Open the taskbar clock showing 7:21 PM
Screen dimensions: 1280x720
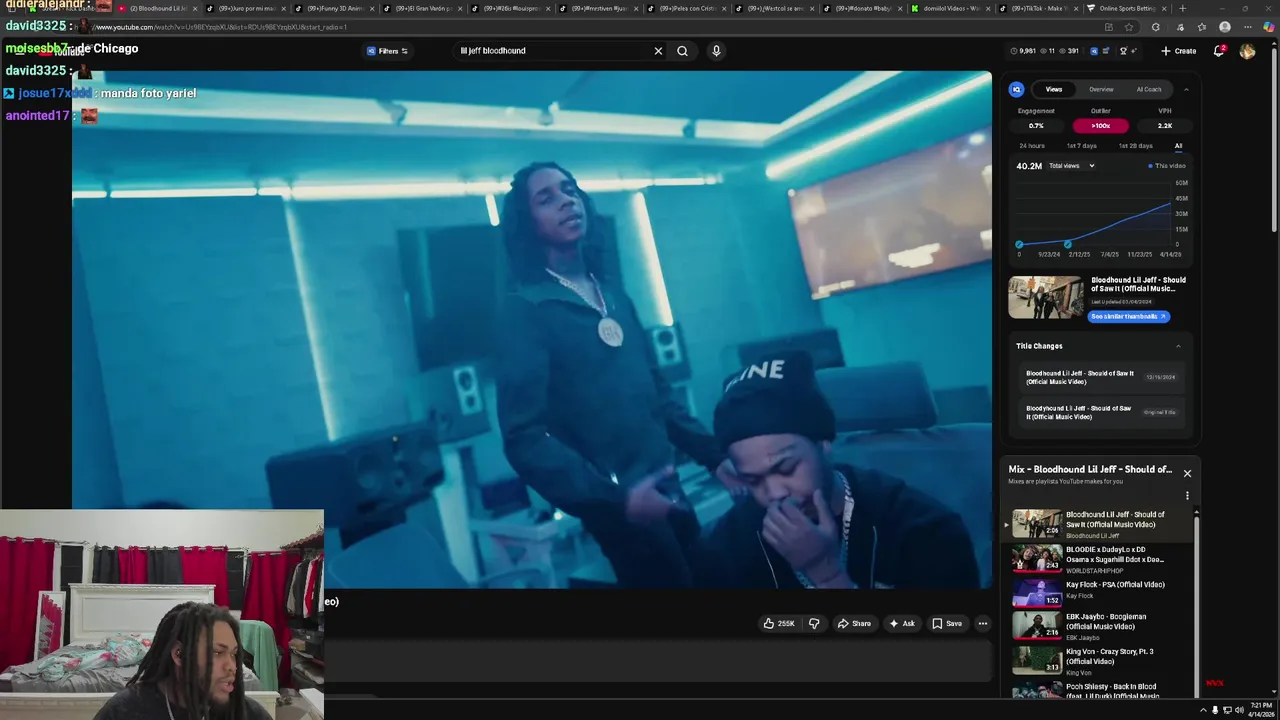tap(1261, 710)
